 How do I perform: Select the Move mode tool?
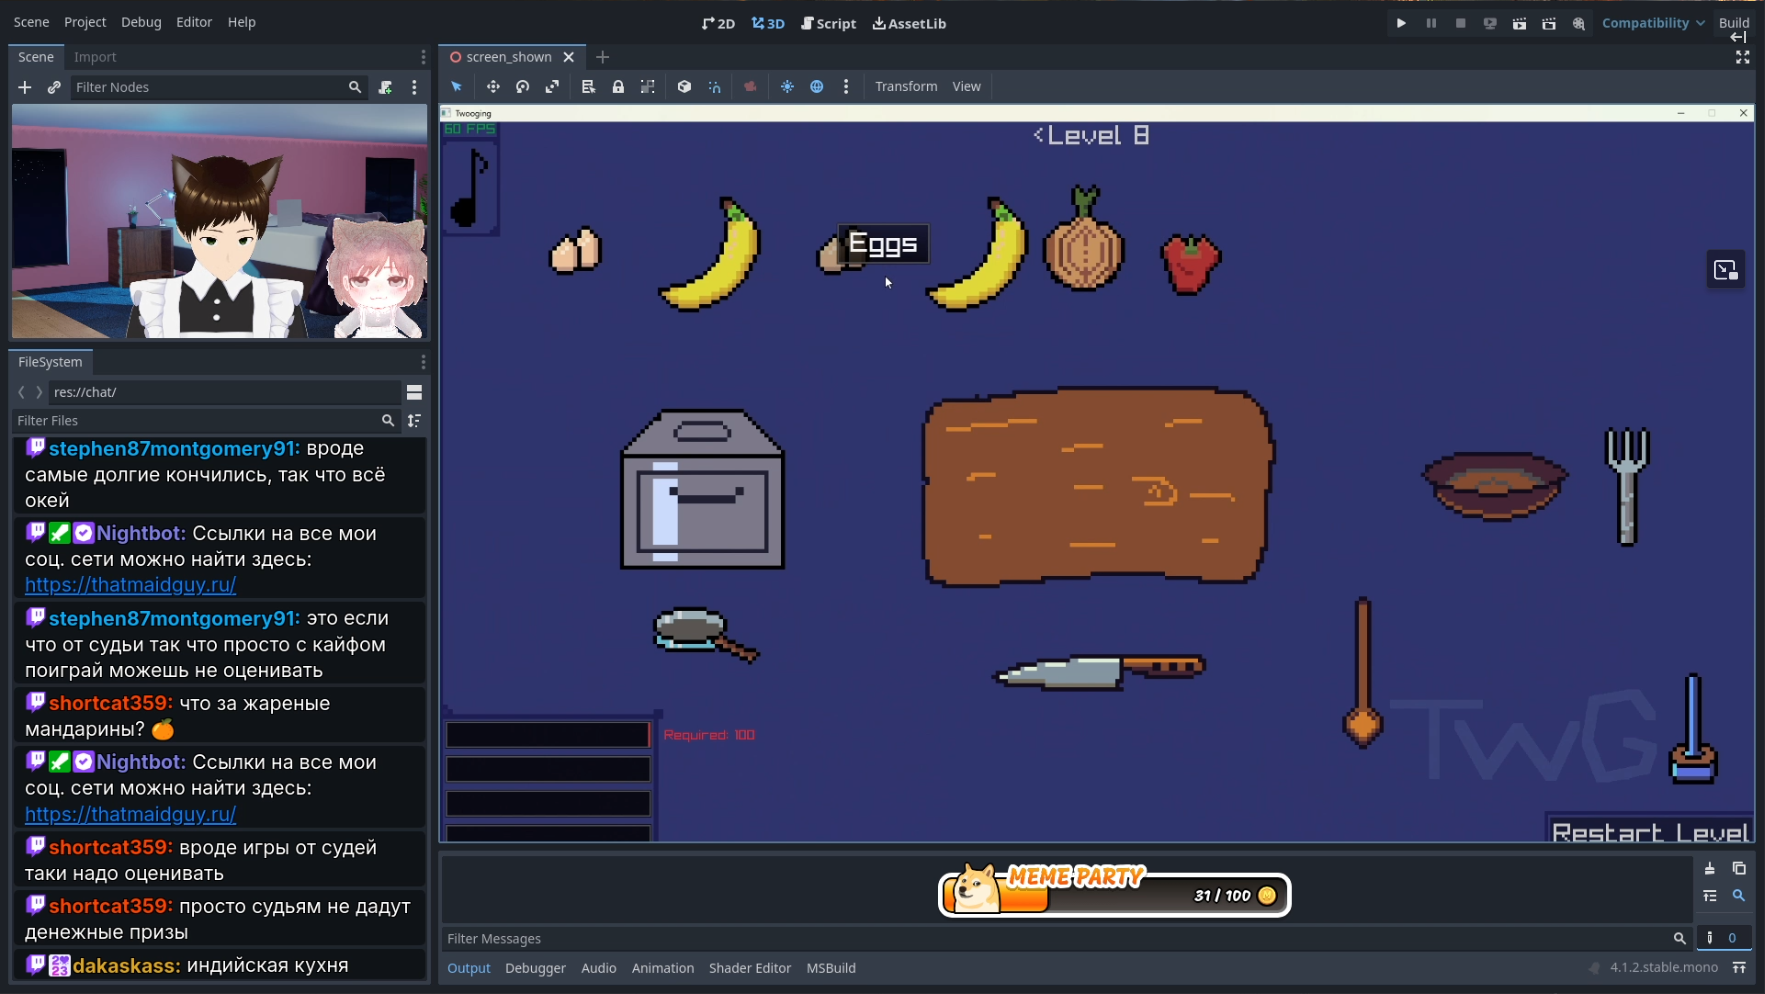493,87
